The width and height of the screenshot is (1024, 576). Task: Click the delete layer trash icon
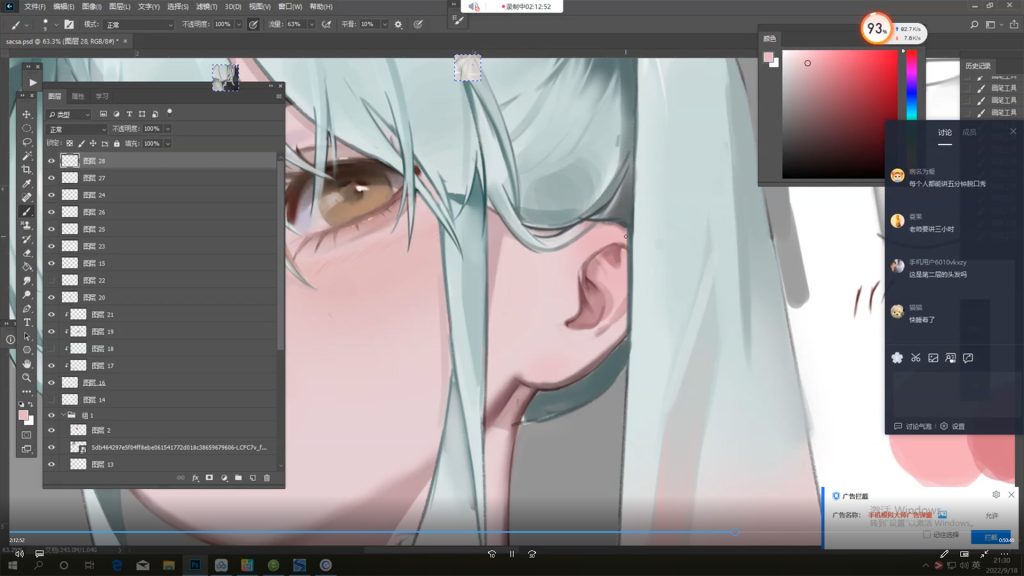click(267, 478)
